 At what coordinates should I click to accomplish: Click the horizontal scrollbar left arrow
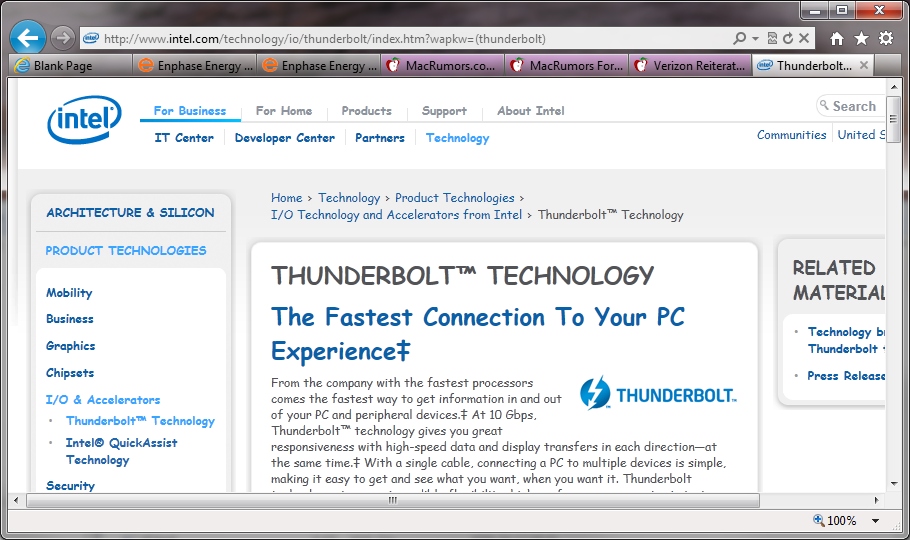pos(16,500)
